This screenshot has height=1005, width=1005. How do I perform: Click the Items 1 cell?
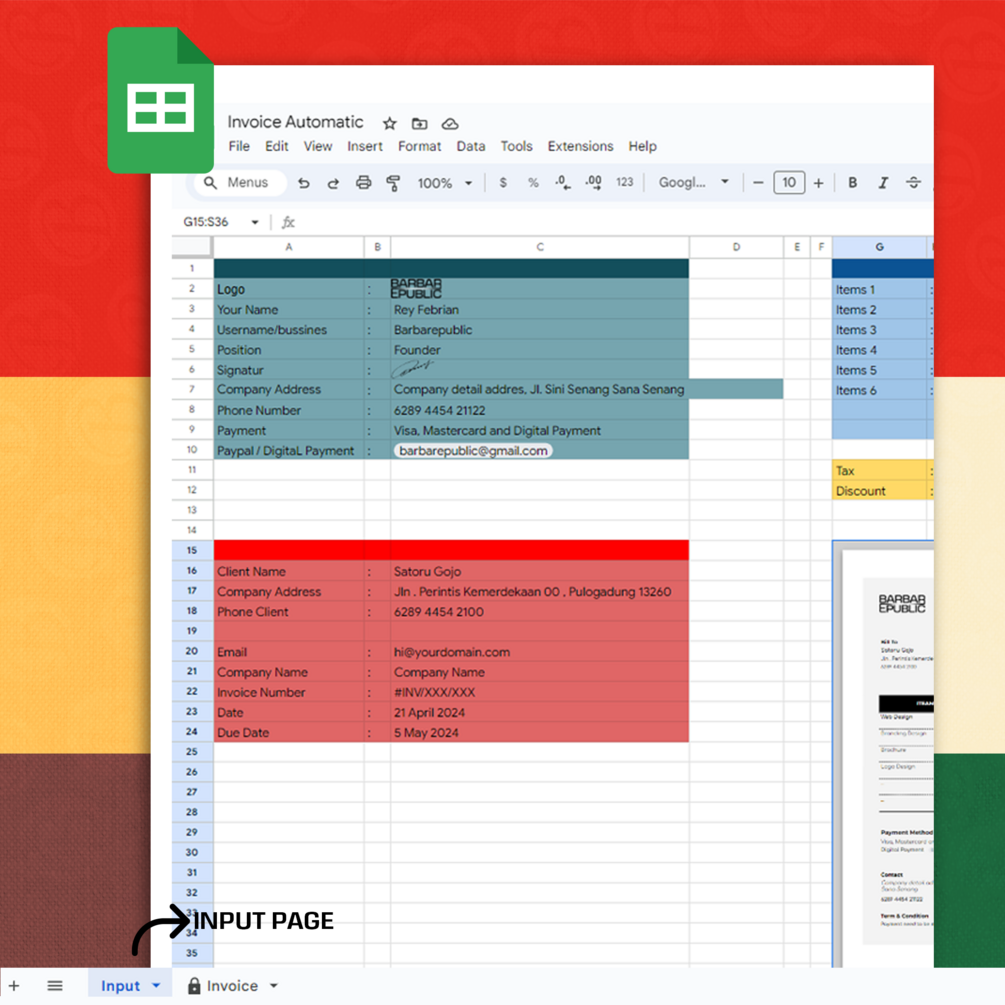click(879, 290)
